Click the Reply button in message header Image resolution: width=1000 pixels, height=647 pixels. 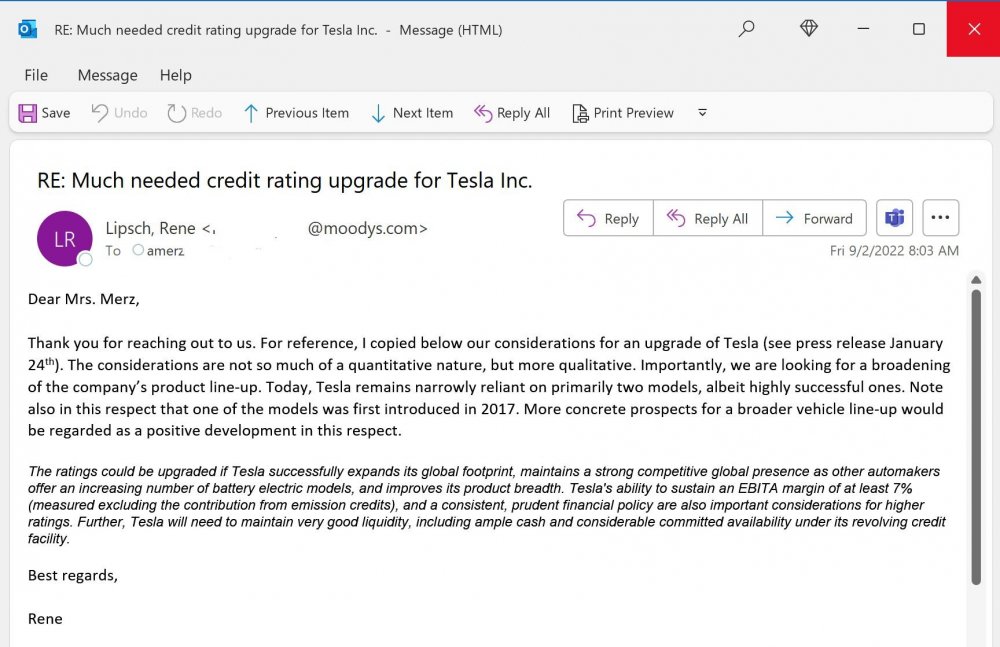608,218
